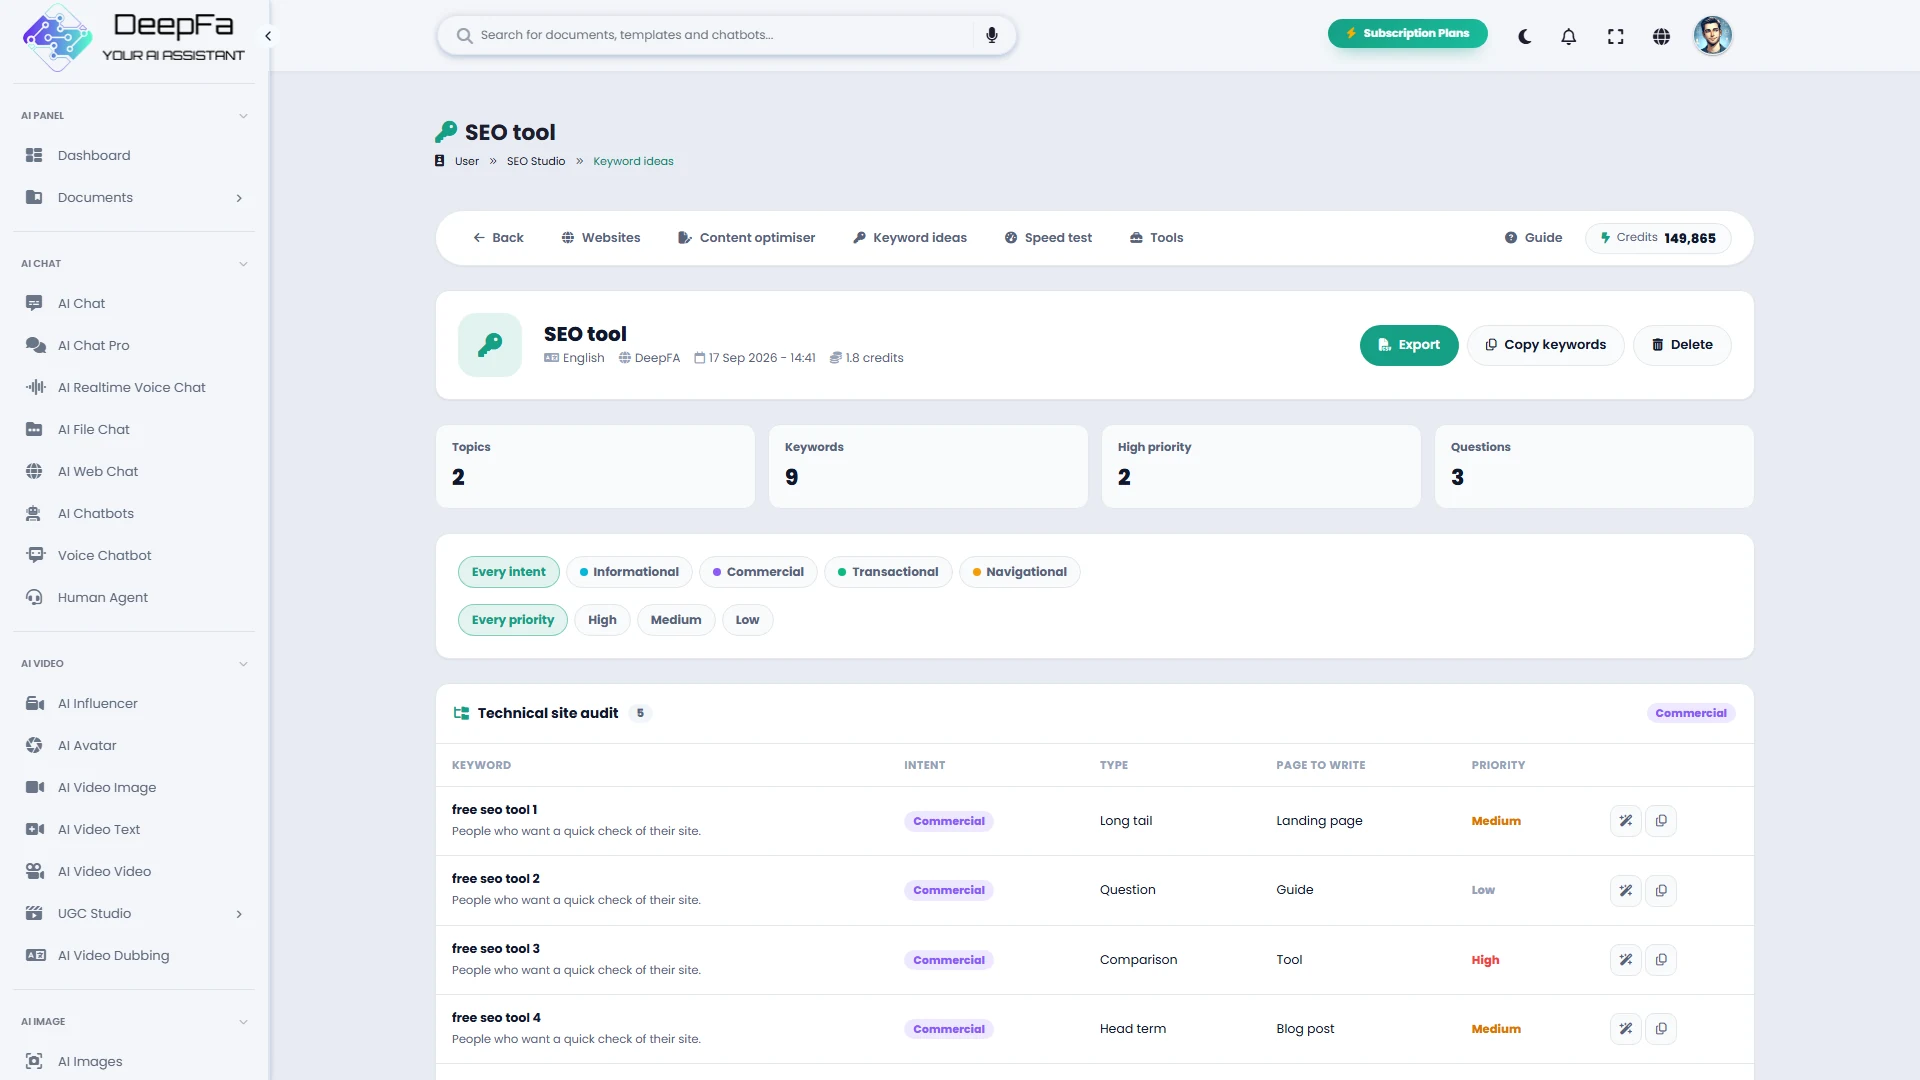Copy keyword icon for free seo tool 3
The width and height of the screenshot is (1920, 1080).
coord(1661,960)
